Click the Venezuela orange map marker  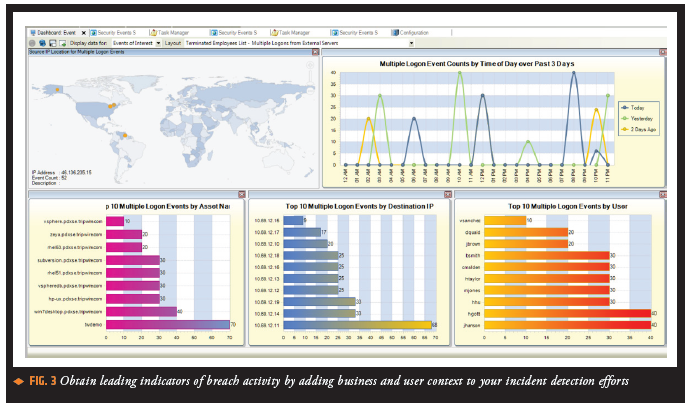coord(125,135)
